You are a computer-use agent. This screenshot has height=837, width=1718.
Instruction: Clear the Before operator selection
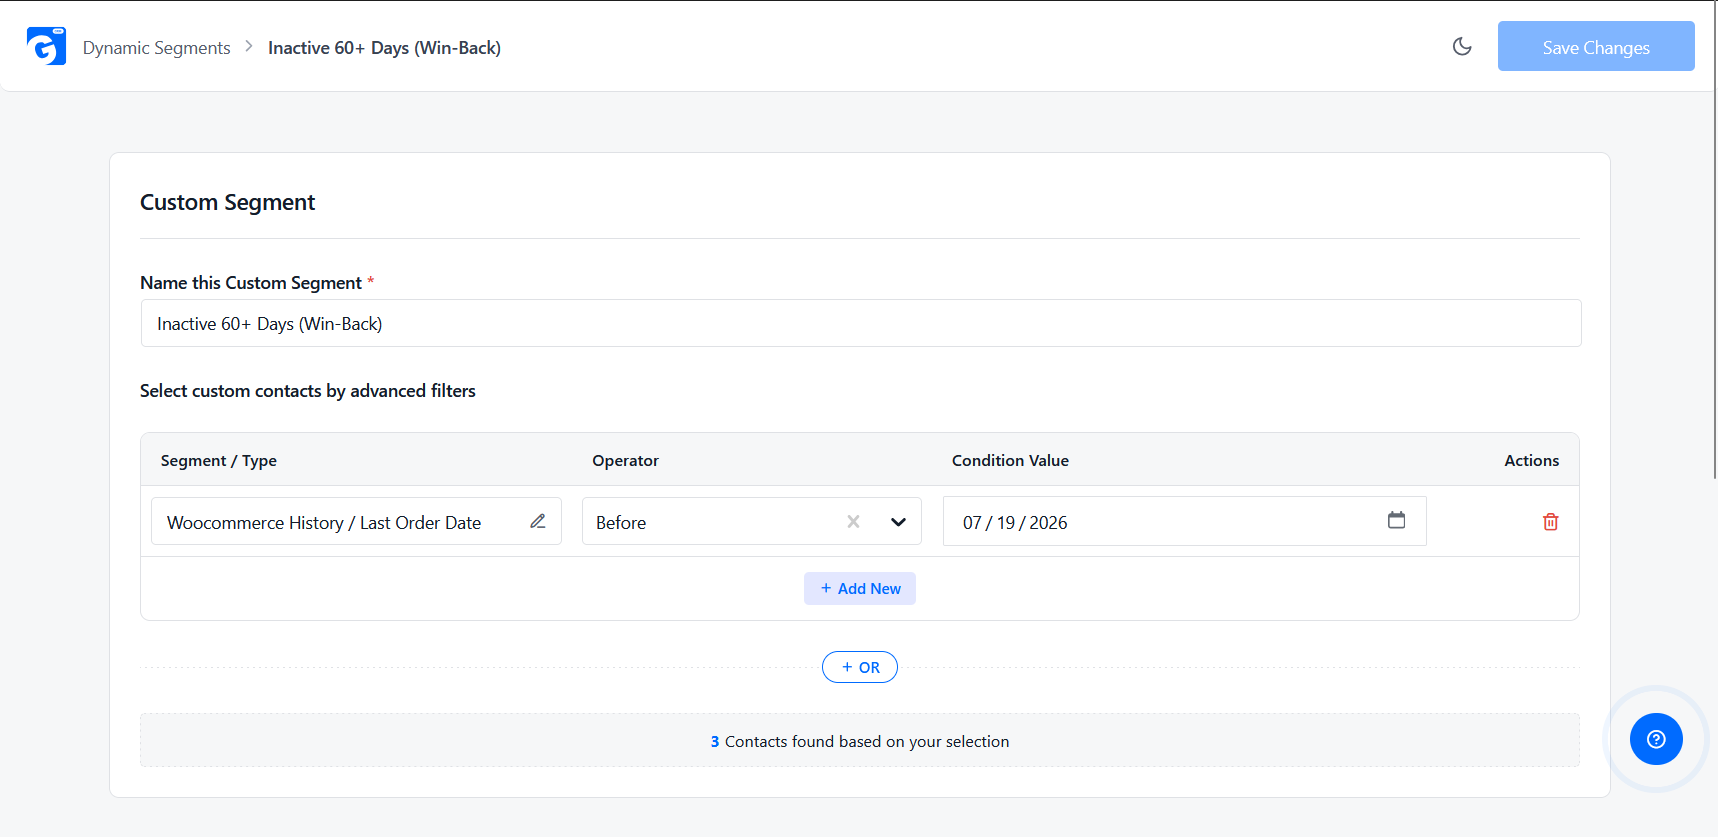[x=853, y=521]
